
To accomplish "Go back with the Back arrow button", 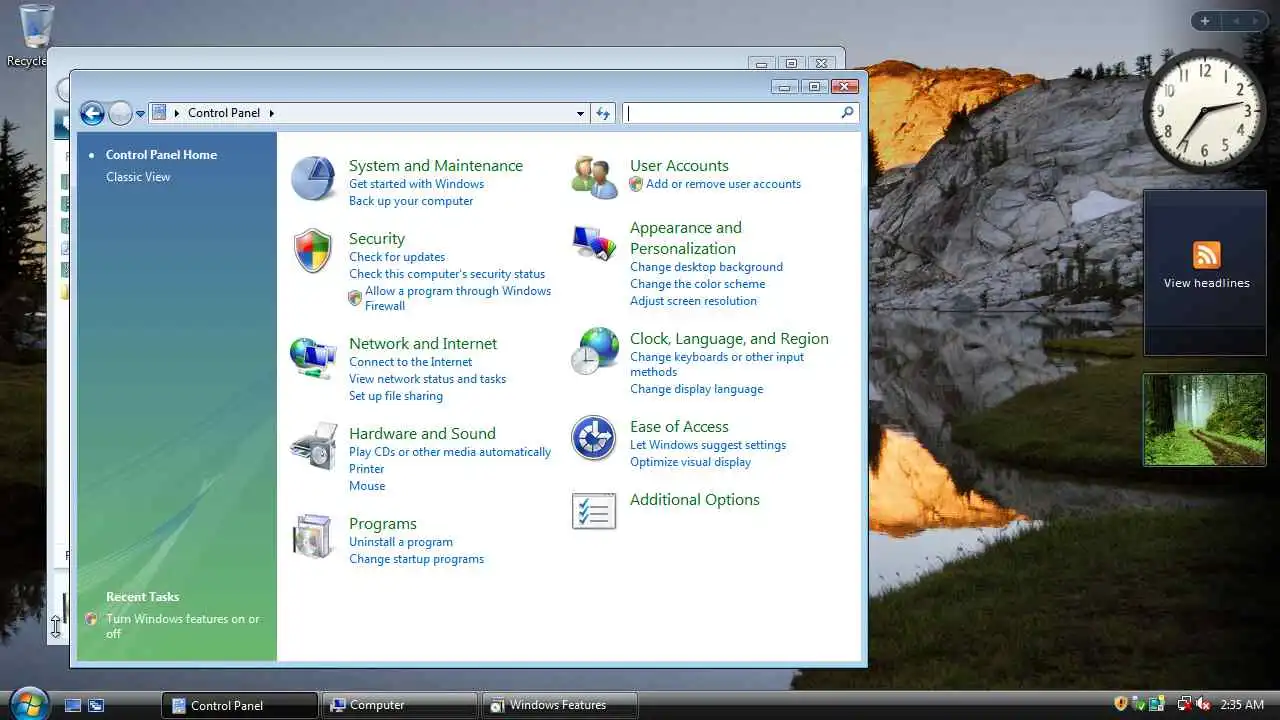I will (92, 113).
